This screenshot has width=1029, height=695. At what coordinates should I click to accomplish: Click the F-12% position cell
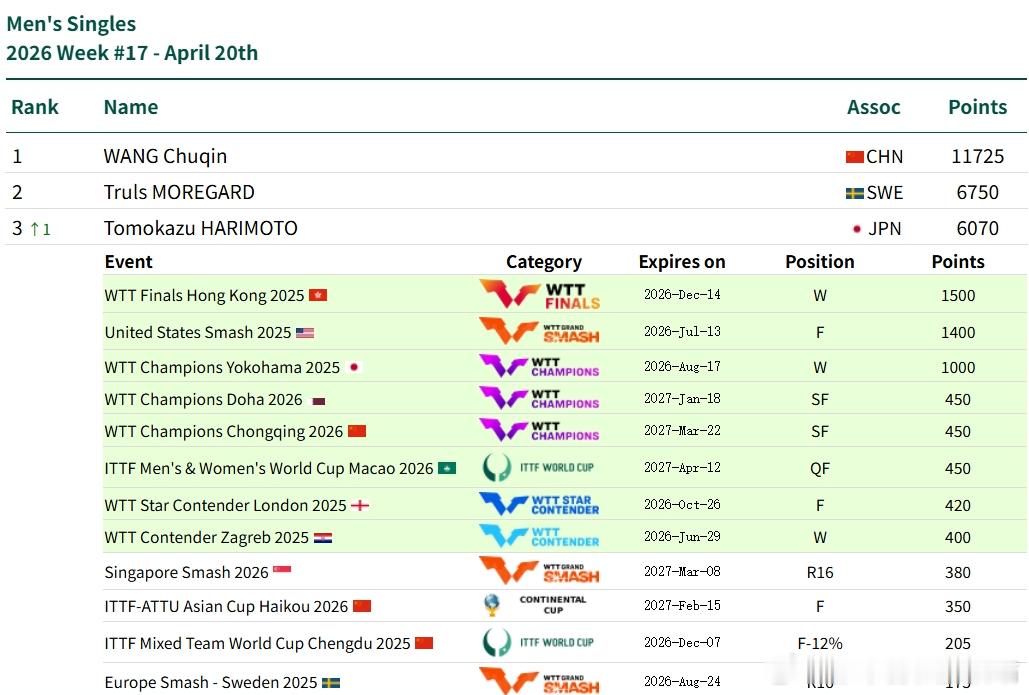pos(820,643)
